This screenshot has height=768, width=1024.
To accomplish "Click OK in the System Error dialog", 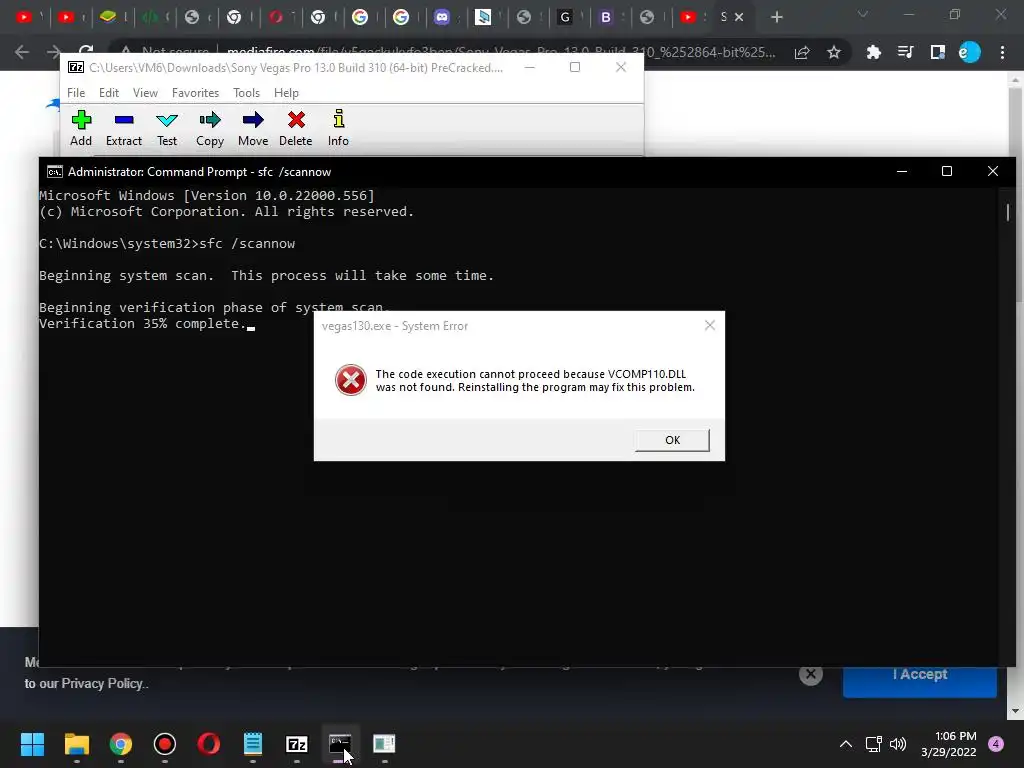I will [x=672, y=440].
